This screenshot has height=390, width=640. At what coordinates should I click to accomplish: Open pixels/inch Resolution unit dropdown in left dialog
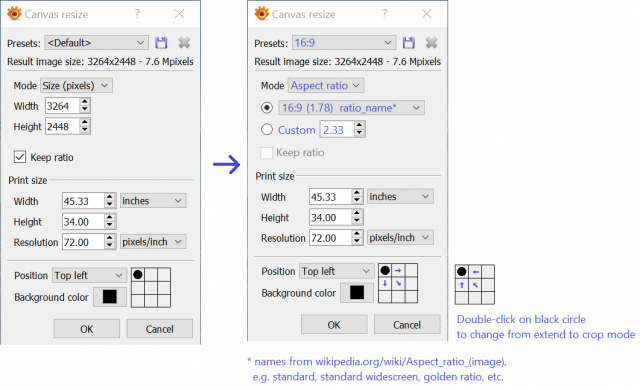pyautogui.click(x=153, y=242)
